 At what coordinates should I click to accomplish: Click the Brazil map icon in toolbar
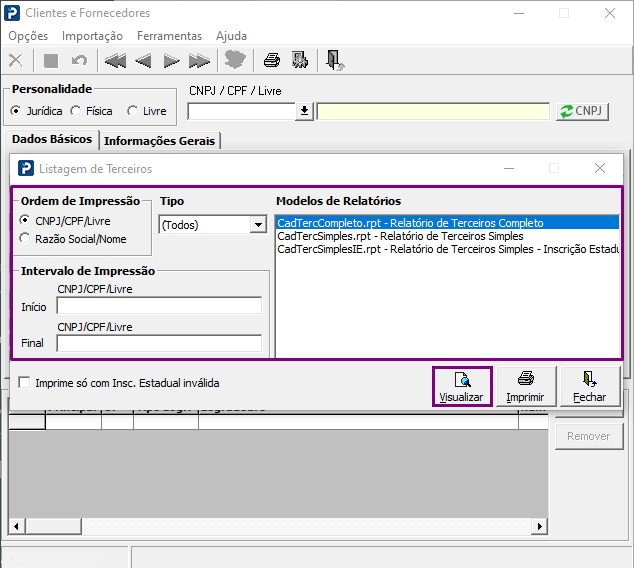click(x=235, y=61)
